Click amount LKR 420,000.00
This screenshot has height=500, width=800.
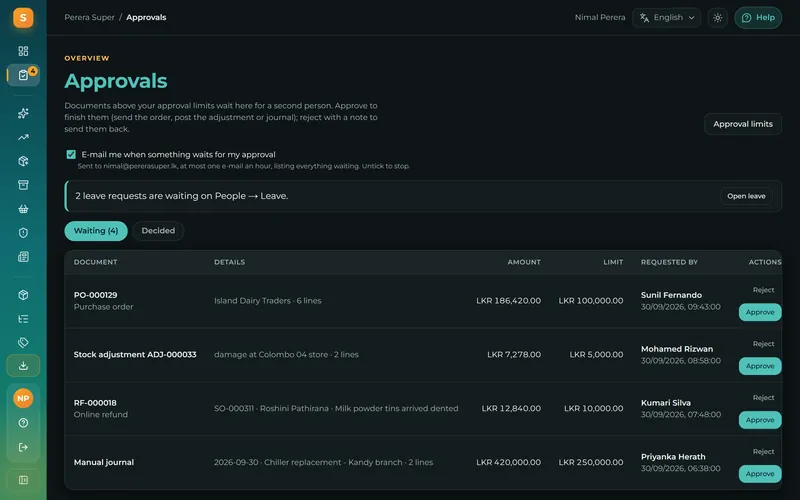click(509, 462)
